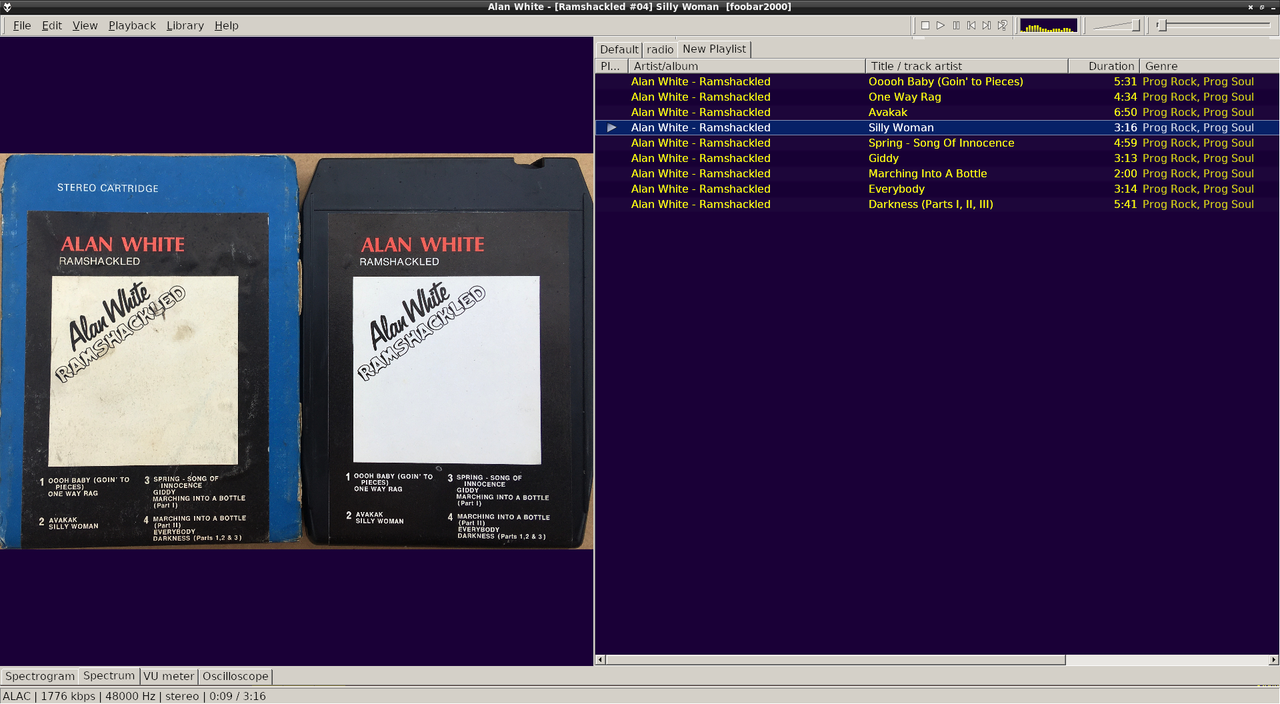This screenshot has height=704, width=1280.
Task: Click the playlist scrollbar left arrow
Action: [600, 660]
